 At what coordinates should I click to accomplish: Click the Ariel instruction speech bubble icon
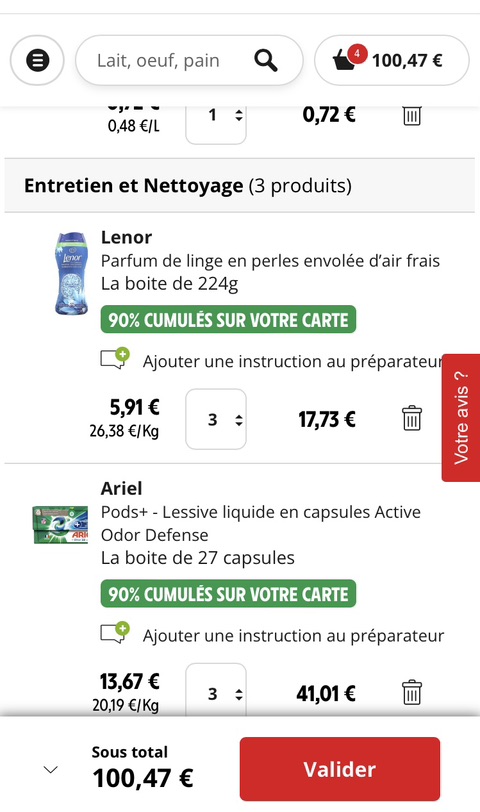click(x=114, y=632)
